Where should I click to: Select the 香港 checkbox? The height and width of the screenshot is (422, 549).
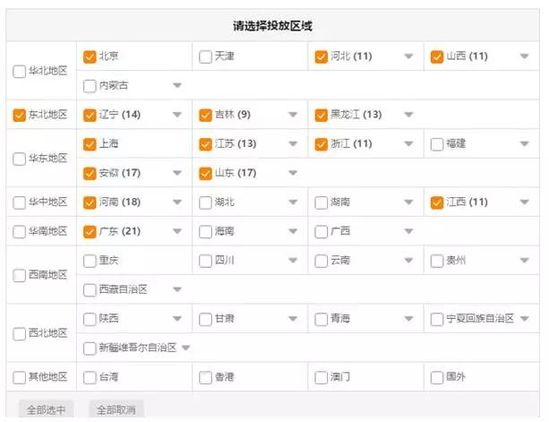click(205, 378)
